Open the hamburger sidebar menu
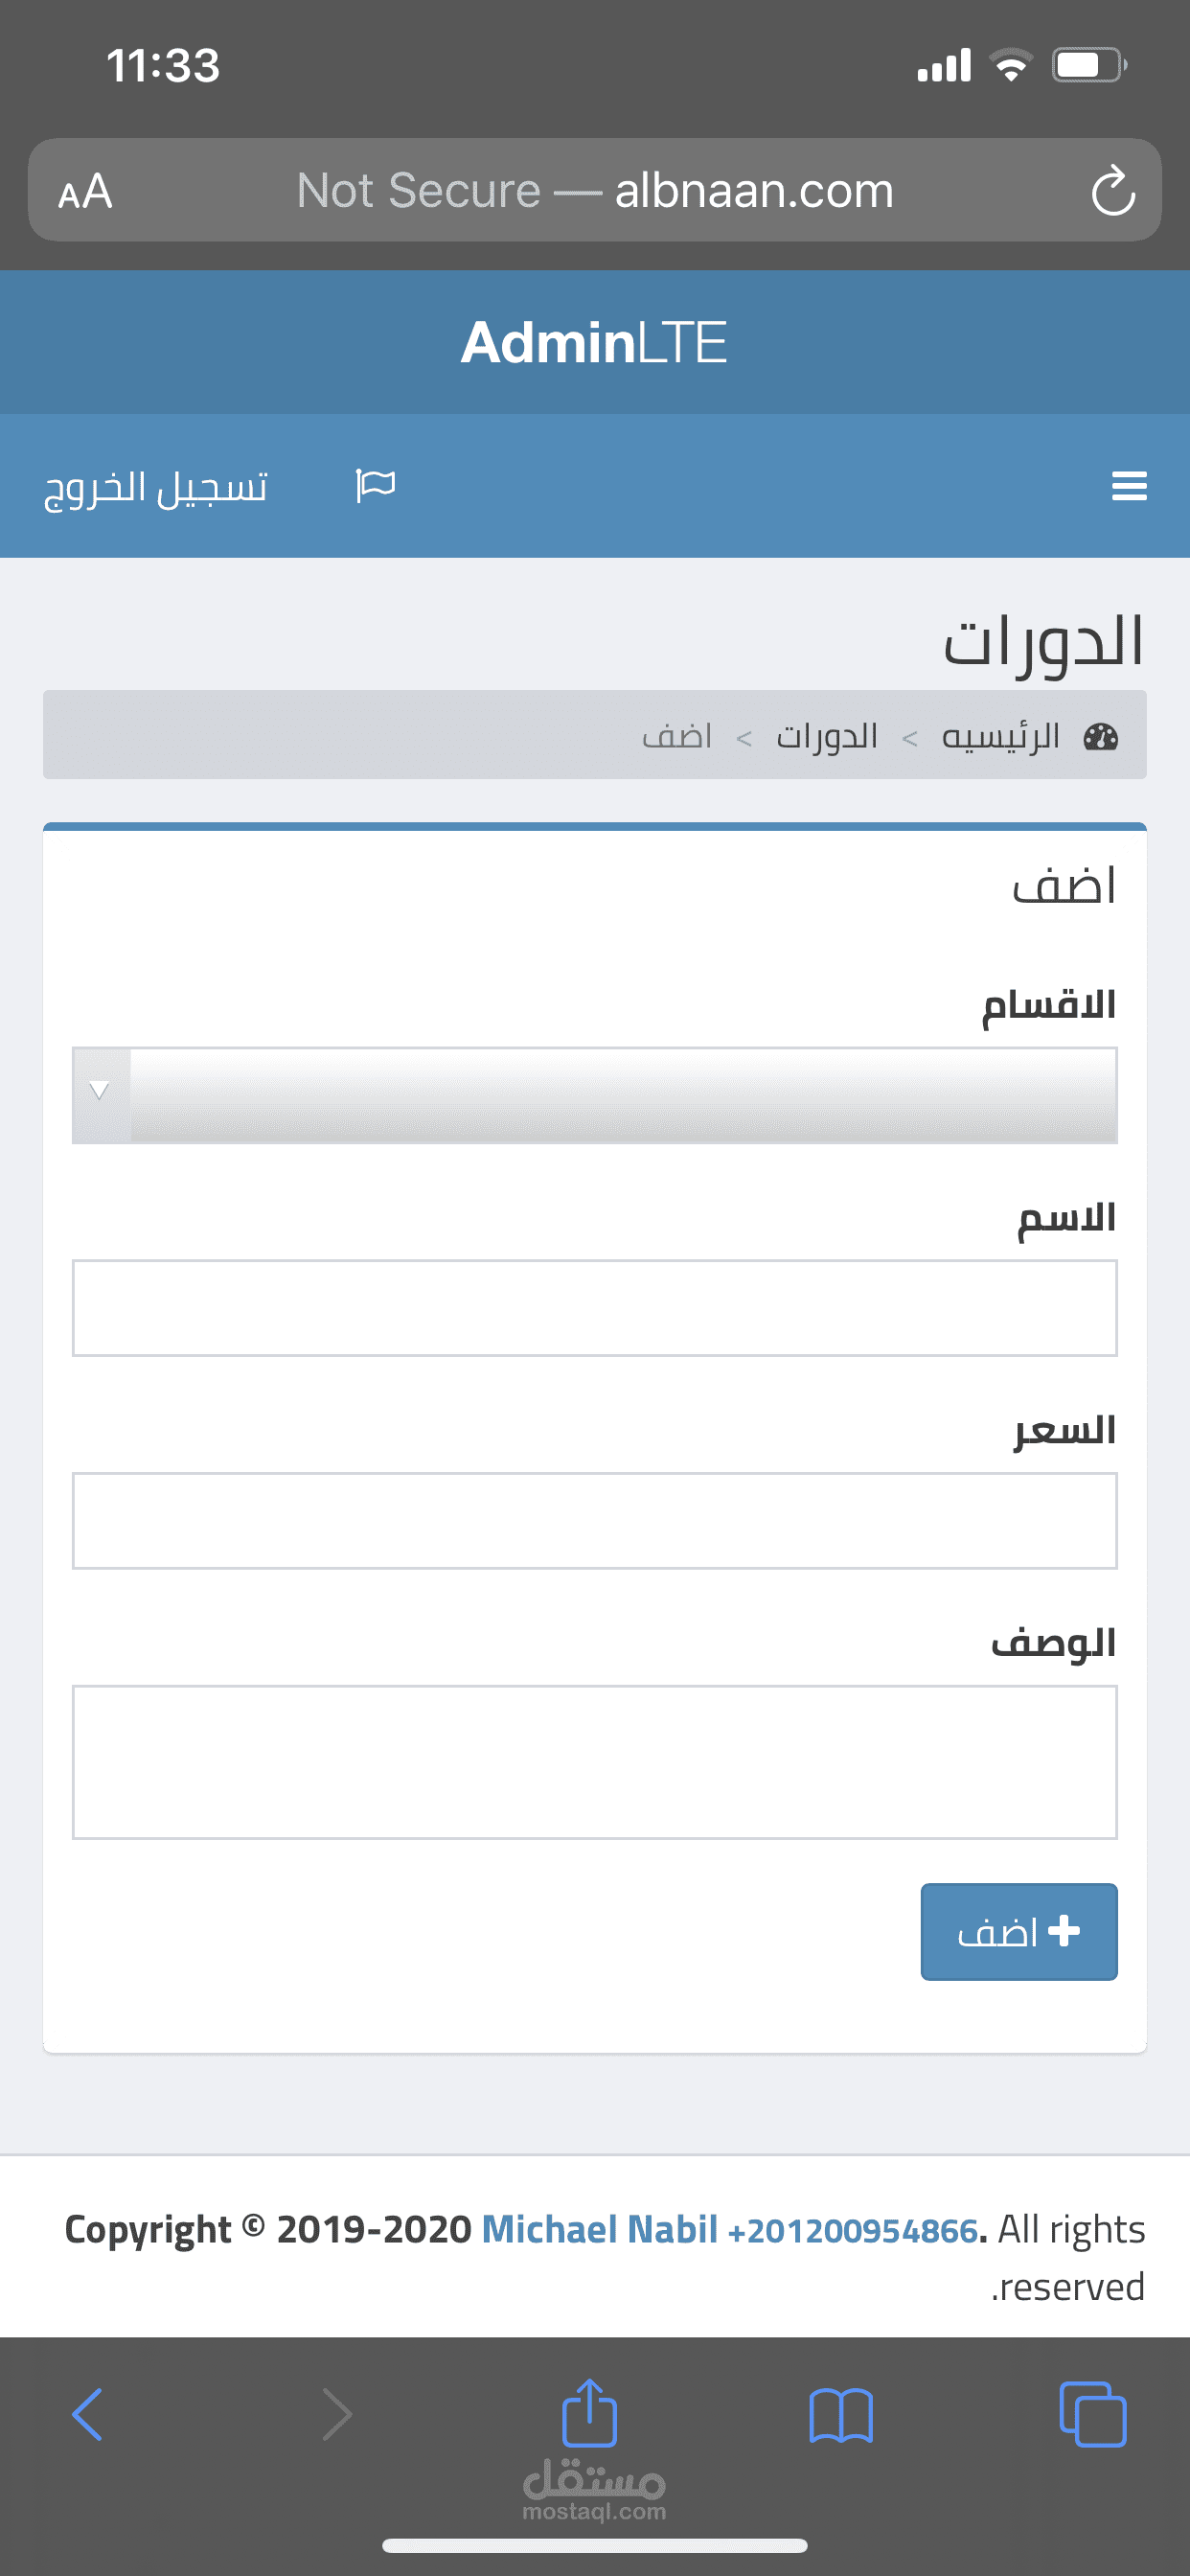 (x=1129, y=486)
